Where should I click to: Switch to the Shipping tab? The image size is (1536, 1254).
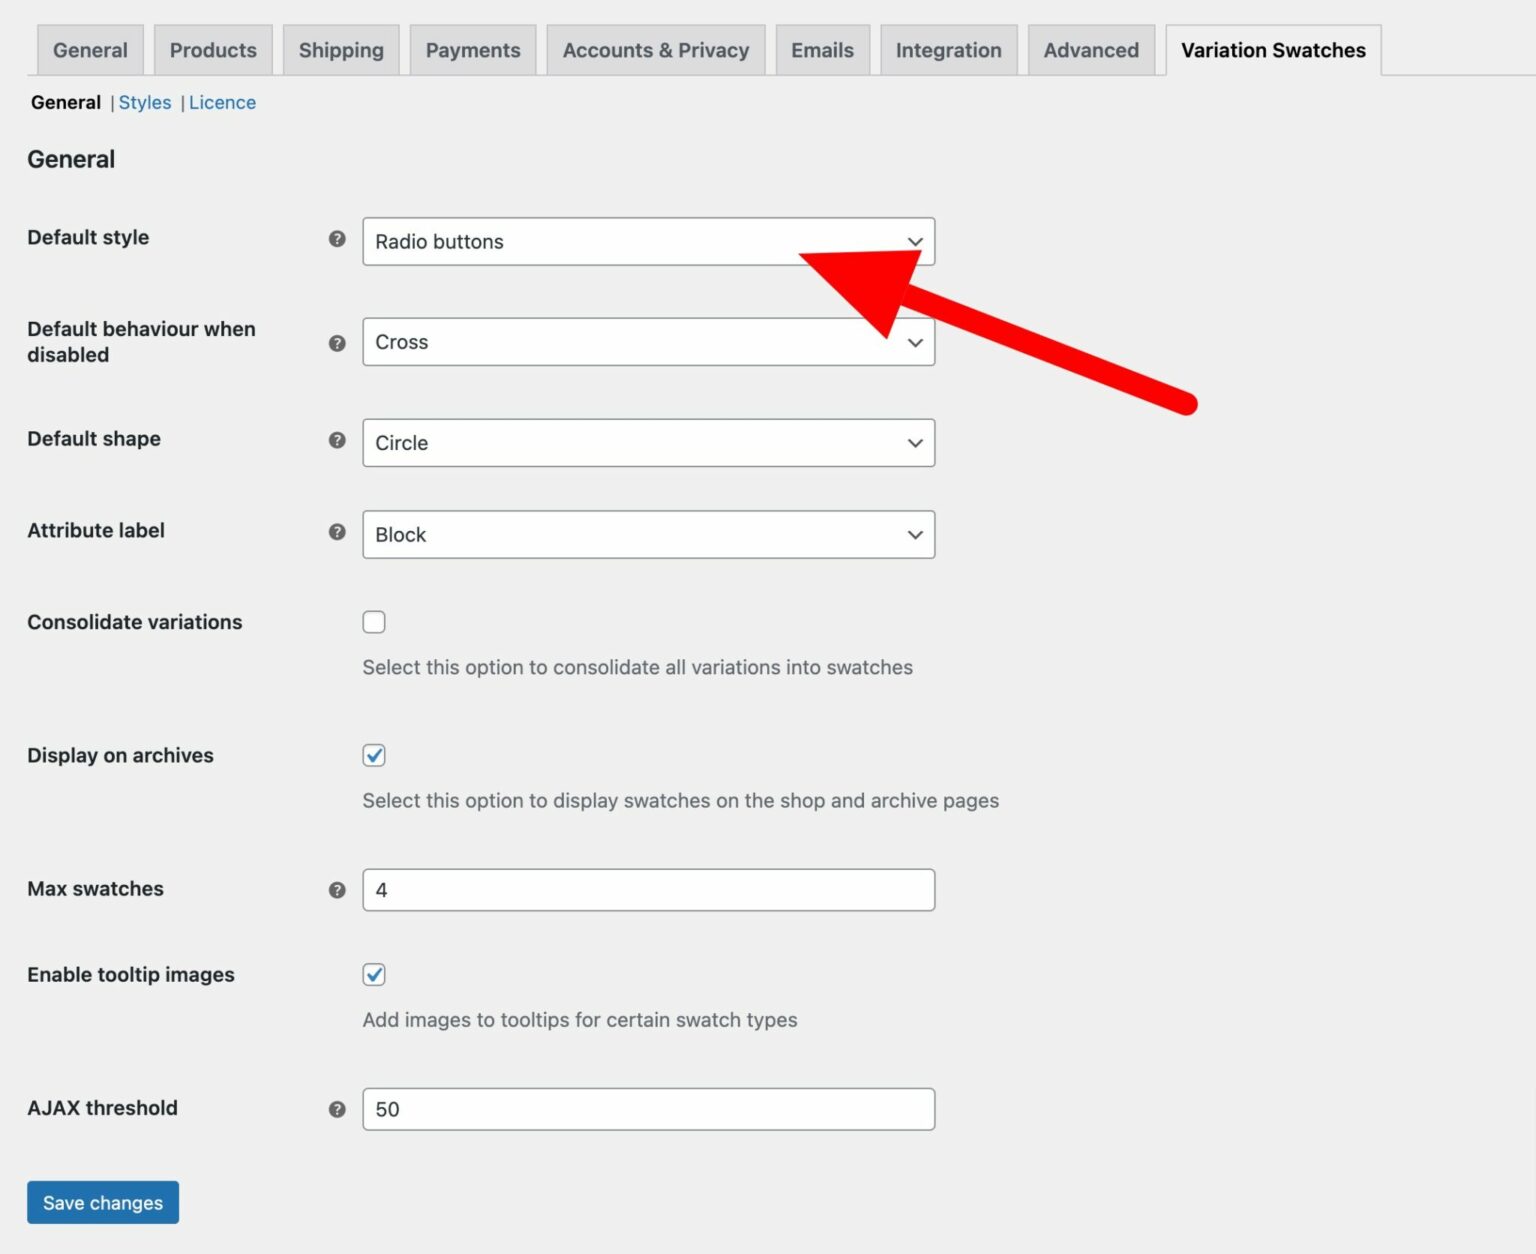pyautogui.click(x=341, y=51)
